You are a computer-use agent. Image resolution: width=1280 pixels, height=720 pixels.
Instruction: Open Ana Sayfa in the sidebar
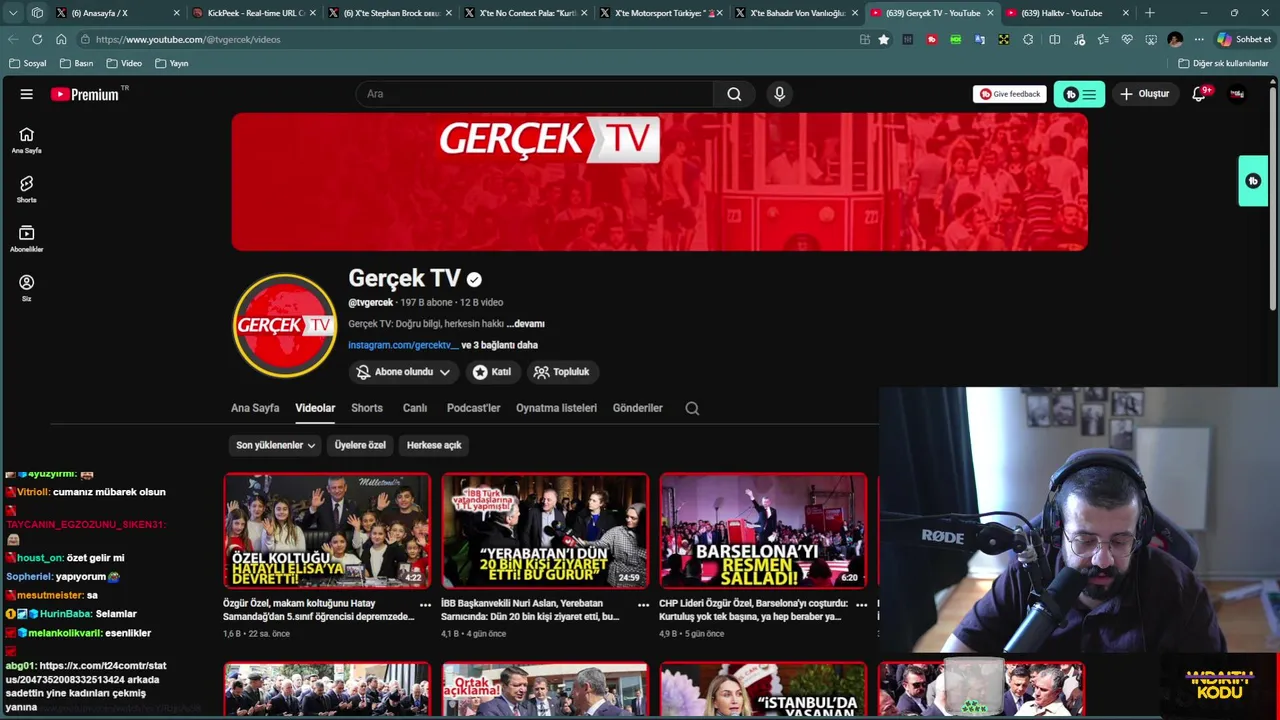[x=27, y=140]
